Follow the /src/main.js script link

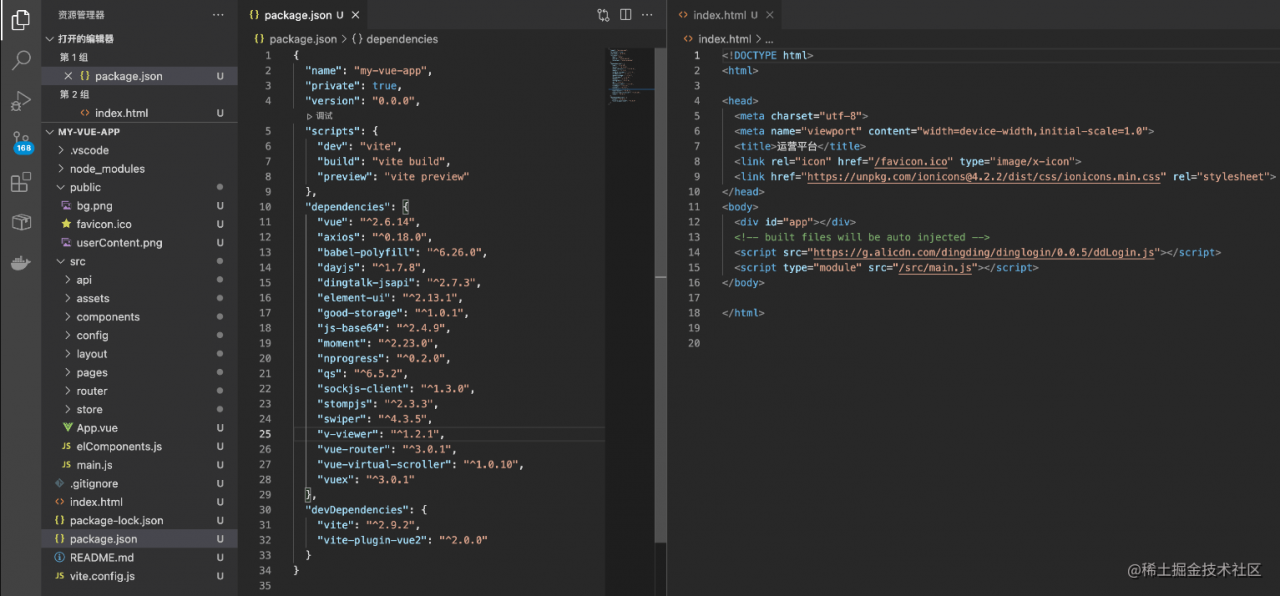tap(936, 268)
